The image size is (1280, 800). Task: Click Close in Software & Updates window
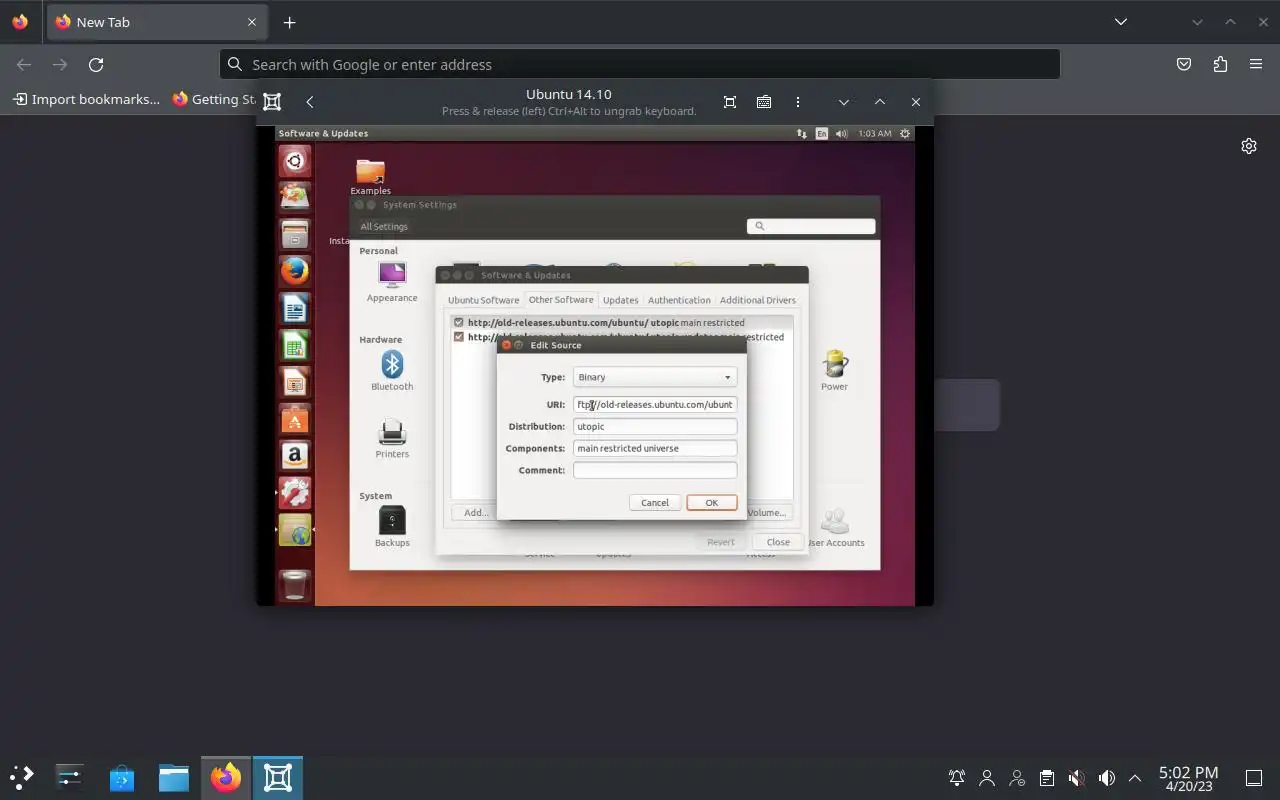(778, 542)
